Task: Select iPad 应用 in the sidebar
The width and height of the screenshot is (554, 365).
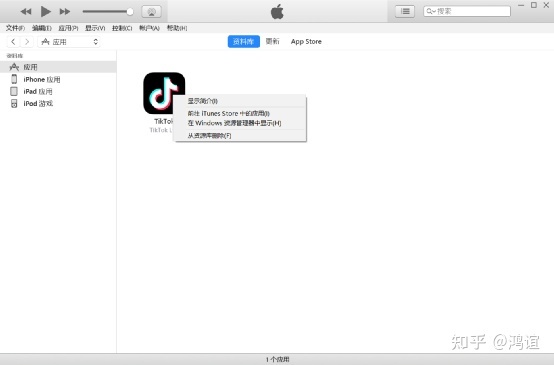Action: (58, 92)
